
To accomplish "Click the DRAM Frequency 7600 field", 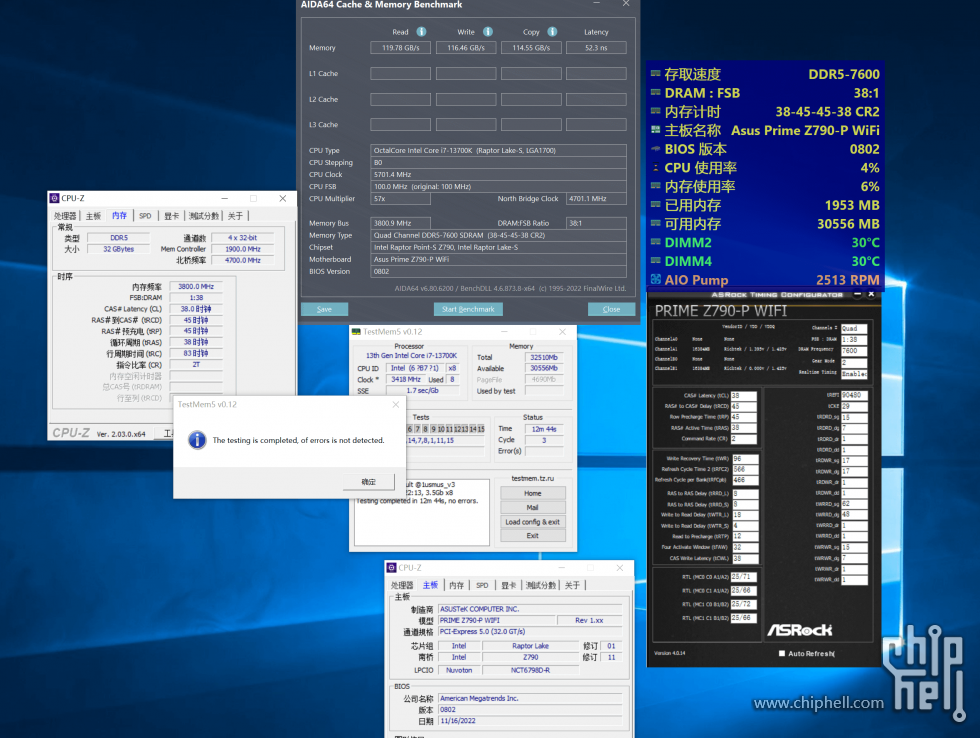I will (854, 351).
